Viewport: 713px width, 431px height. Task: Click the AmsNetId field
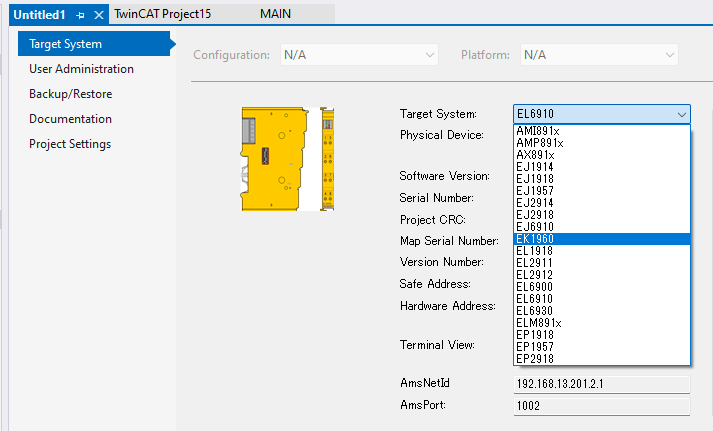pyautogui.click(x=602, y=384)
